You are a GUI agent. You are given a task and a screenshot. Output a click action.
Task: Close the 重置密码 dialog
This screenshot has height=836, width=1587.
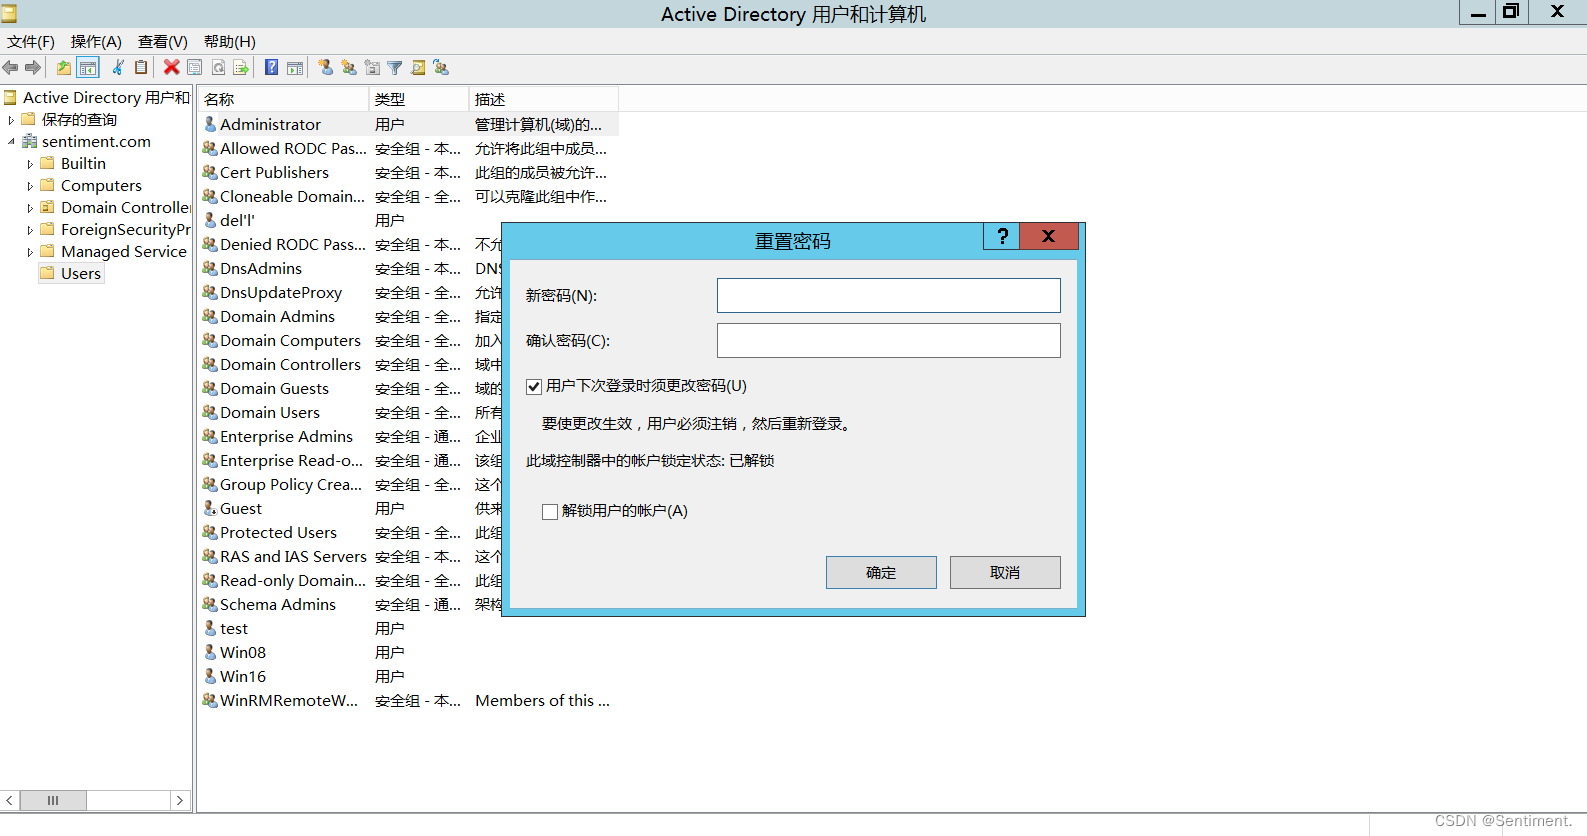1049,236
